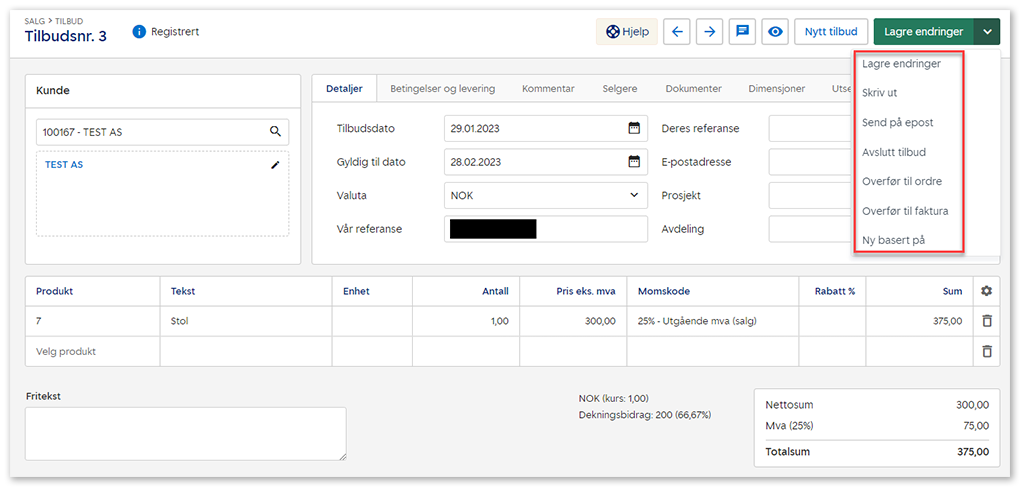Image resolution: width=1020 pixels, height=487 pixels.
Task: Edit TEST AS customer with pencil icon
Action: pos(276,165)
